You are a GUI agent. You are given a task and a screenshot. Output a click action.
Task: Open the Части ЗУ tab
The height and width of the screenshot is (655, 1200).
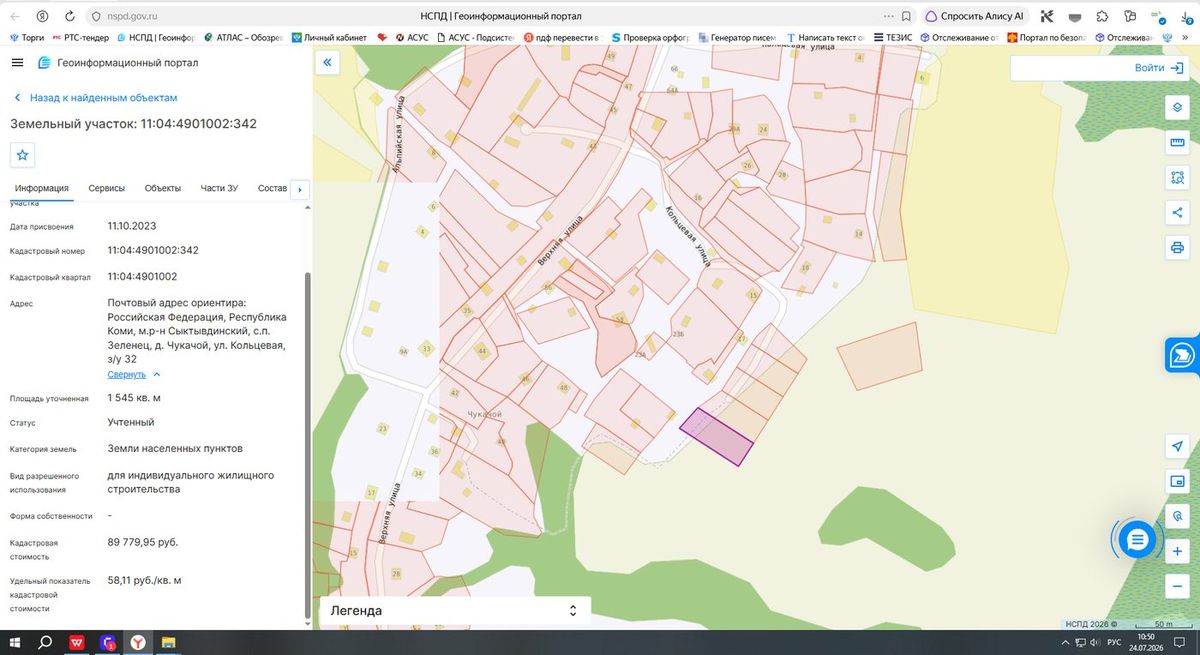pos(219,188)
